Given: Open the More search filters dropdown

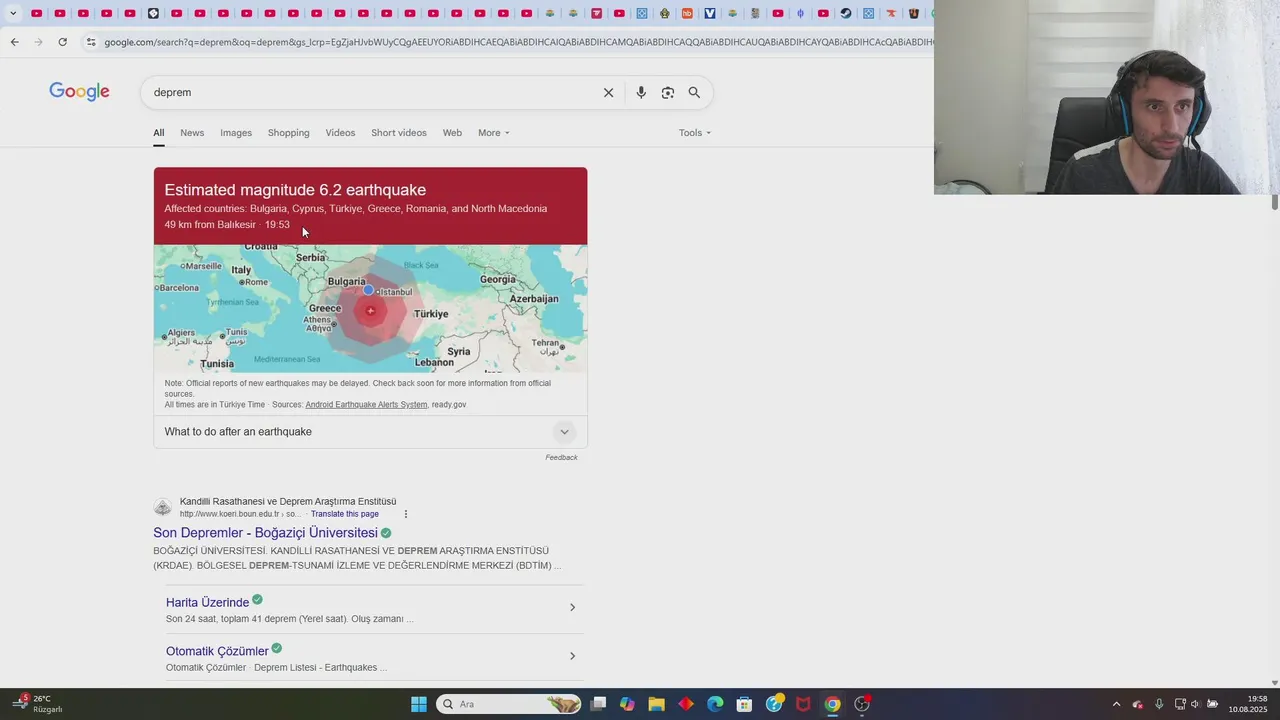Looking at the screenshot, I should [494, 133].
